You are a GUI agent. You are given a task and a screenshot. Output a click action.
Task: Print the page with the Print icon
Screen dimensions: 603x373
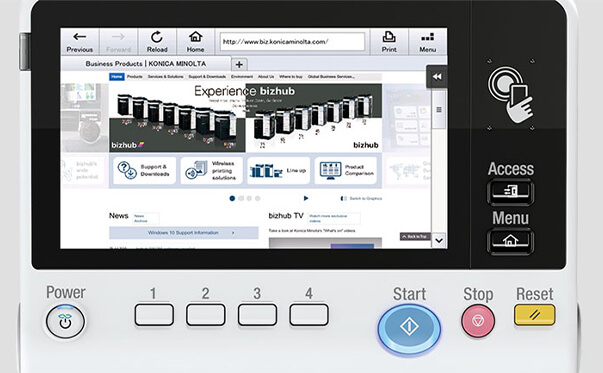pos(389,42)
